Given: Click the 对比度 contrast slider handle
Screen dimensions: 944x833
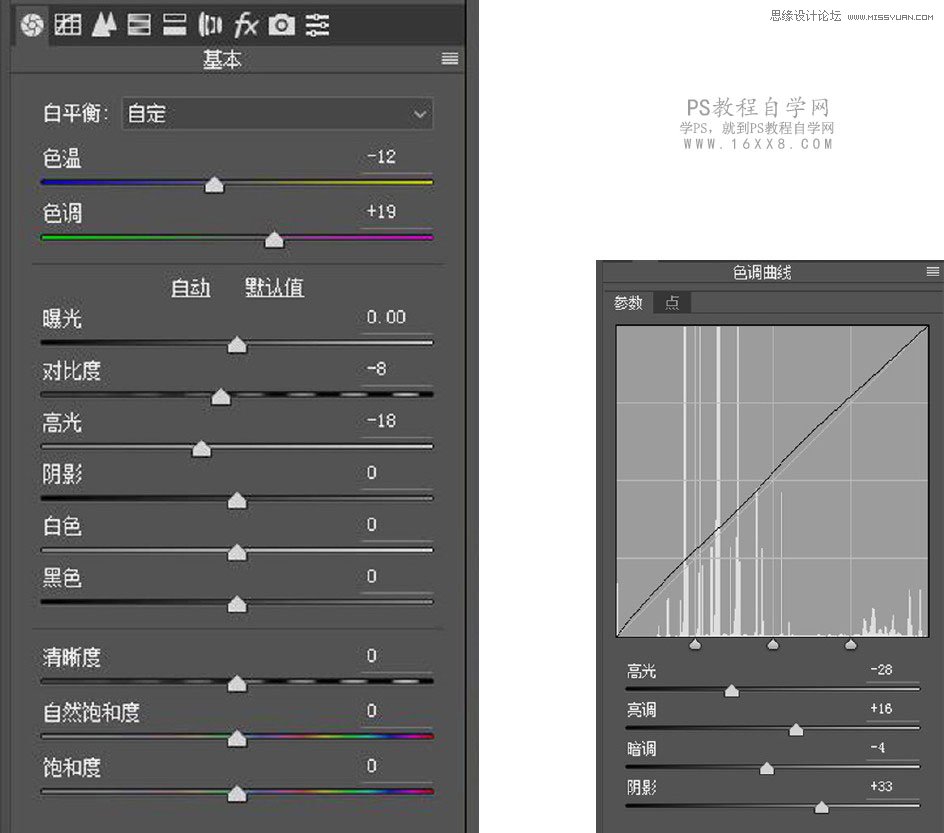Looking at the screenshot, I should point(221,397).
